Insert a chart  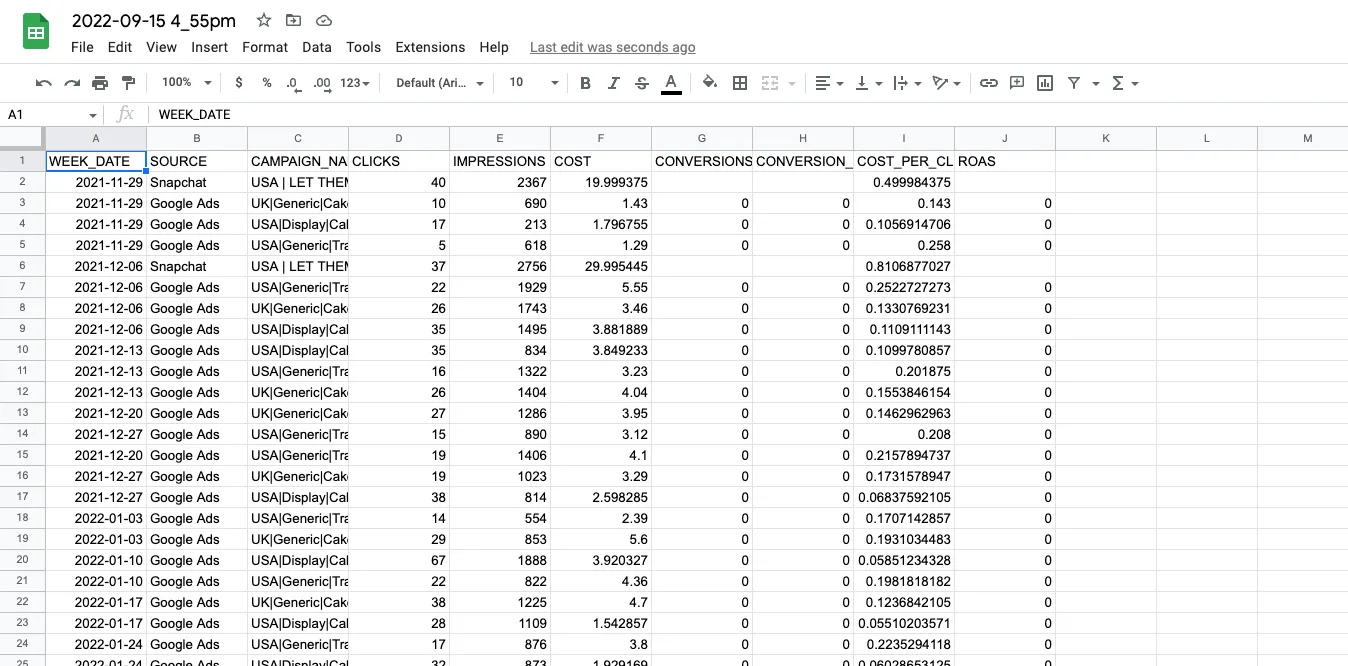[x=1045, y=83]
